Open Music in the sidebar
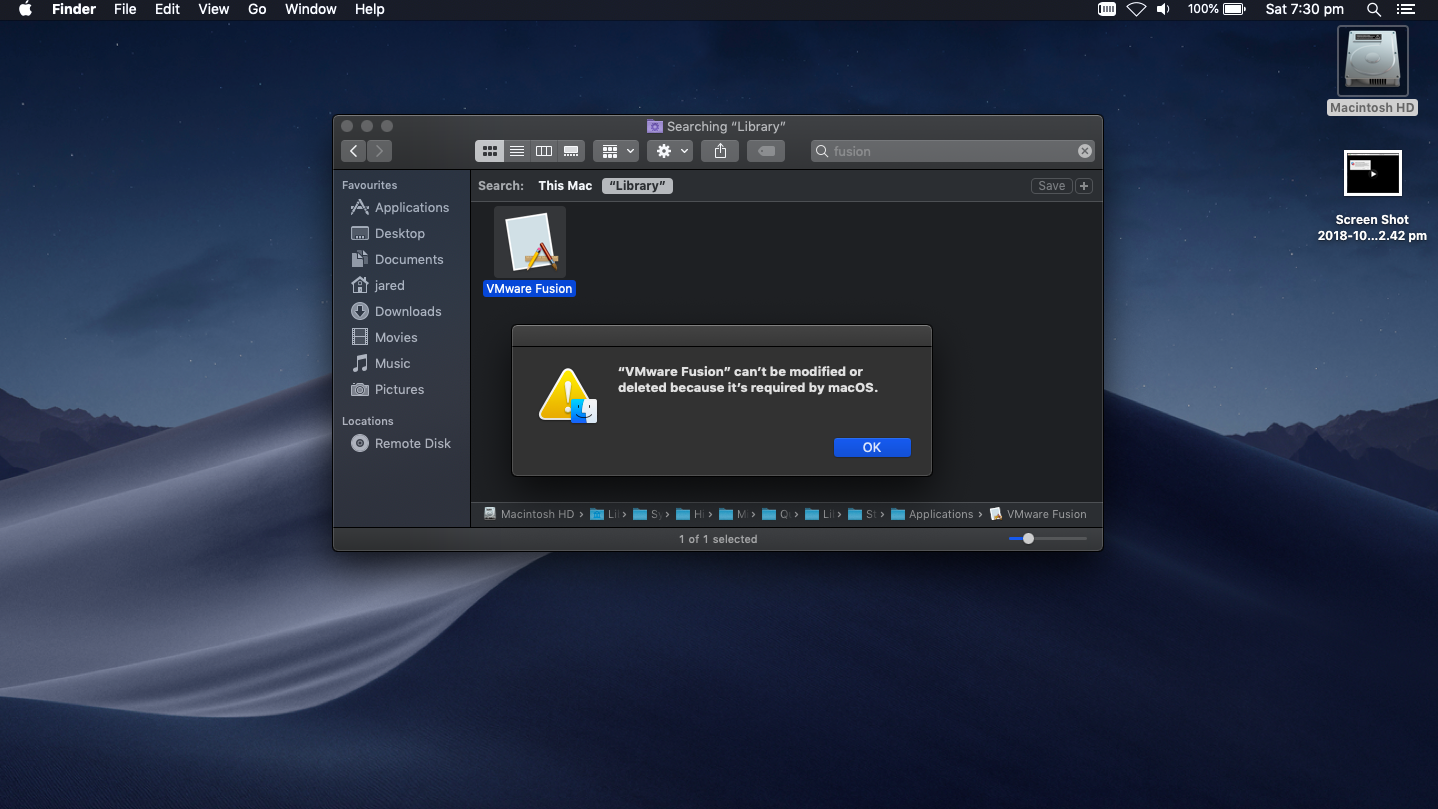This screenshot has width=1438, height=809. click(381, 363)
